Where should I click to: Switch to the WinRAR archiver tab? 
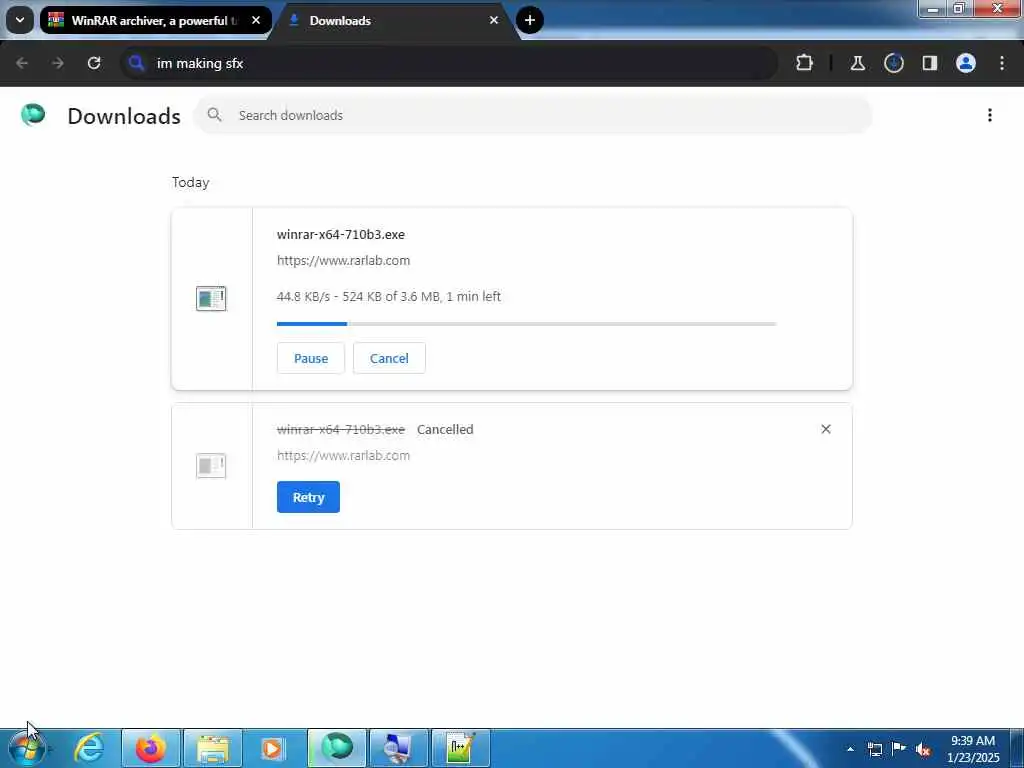155,20
